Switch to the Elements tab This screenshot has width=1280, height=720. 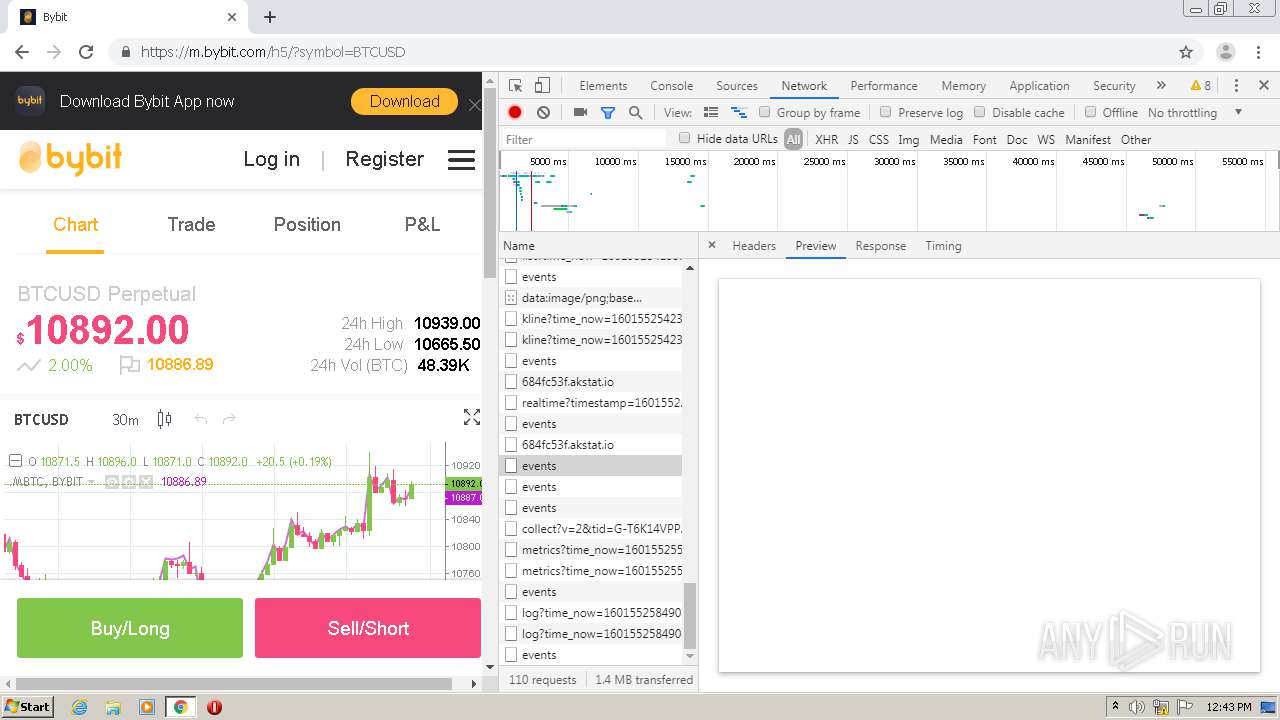[x=603, y=86]
